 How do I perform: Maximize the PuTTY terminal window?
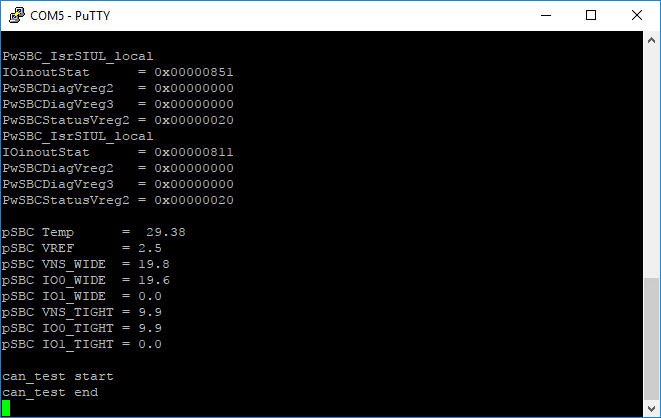[591, 15]
